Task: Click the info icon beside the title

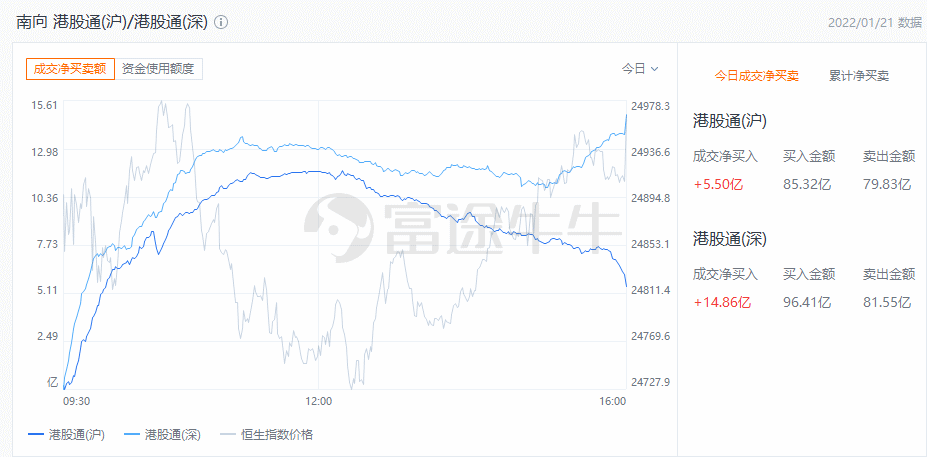Action: click(x=221, y=23)
